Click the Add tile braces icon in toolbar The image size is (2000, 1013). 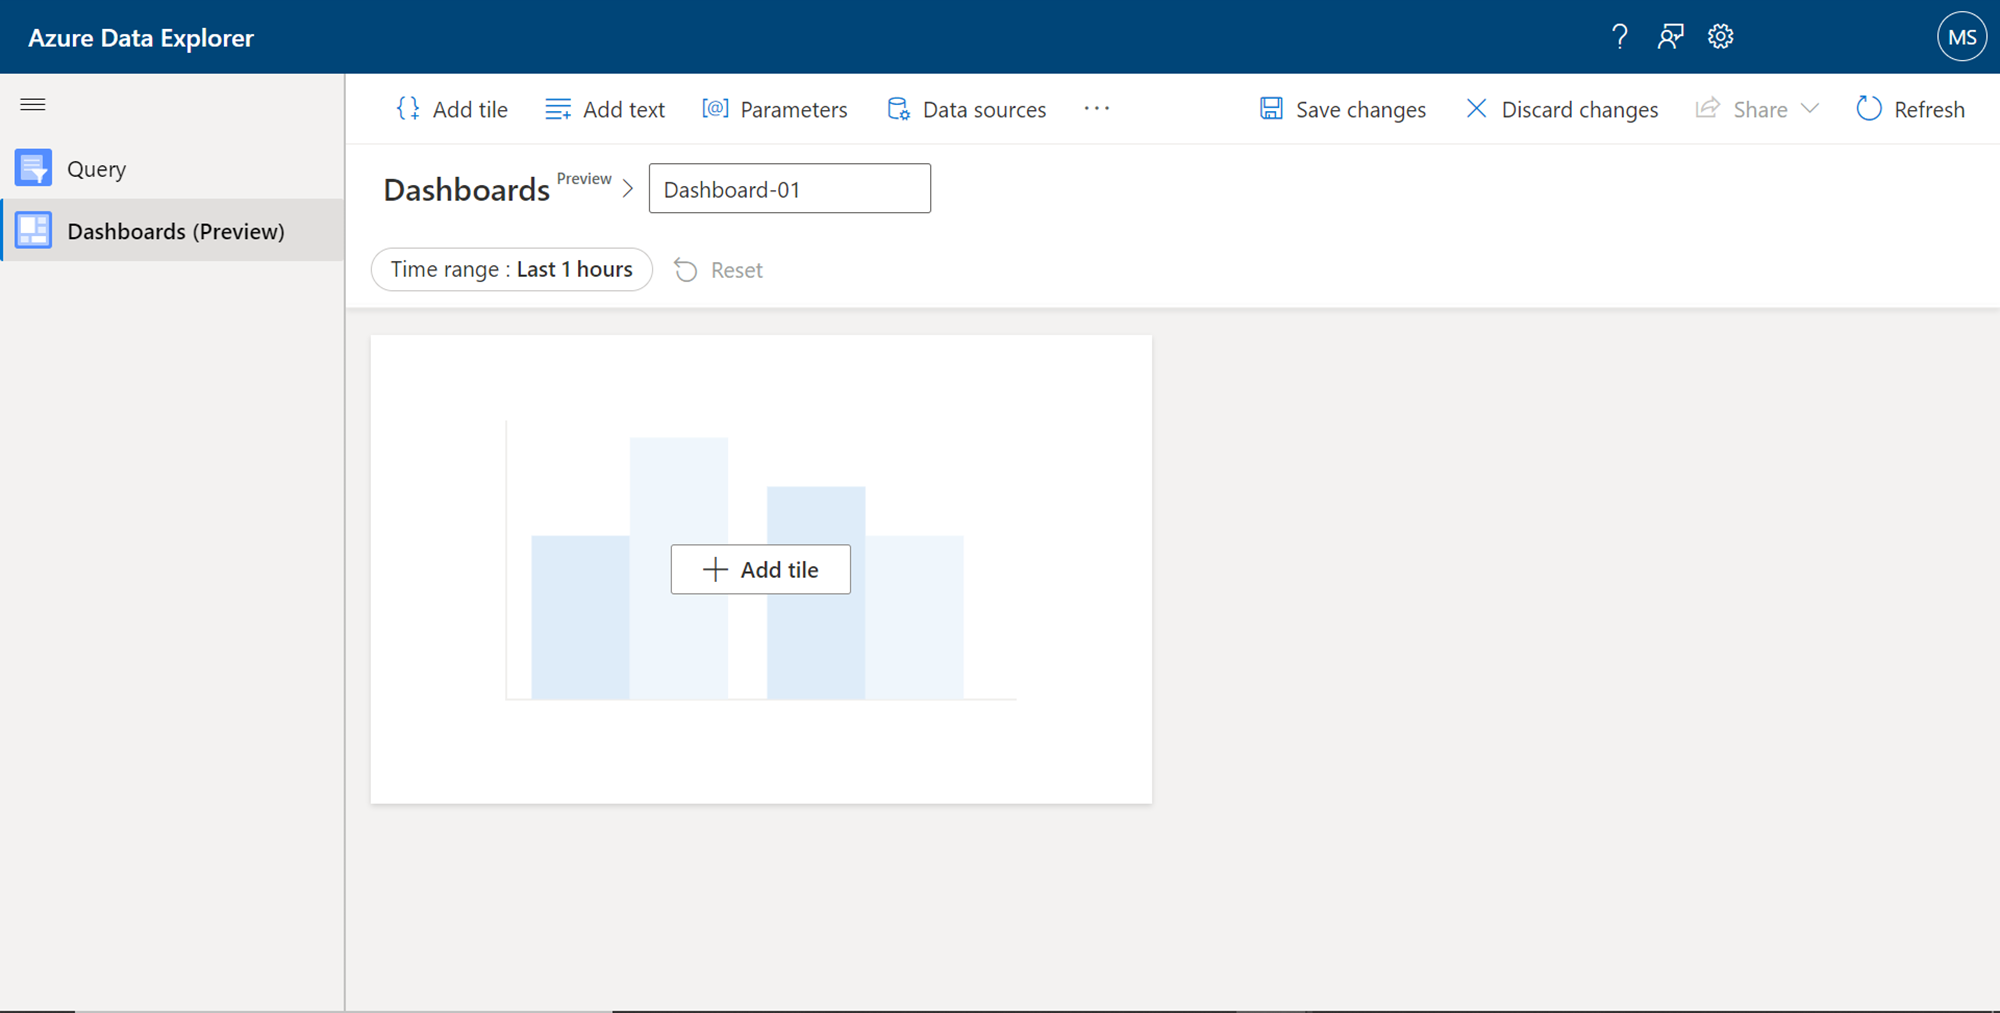[x=408, y=109]
